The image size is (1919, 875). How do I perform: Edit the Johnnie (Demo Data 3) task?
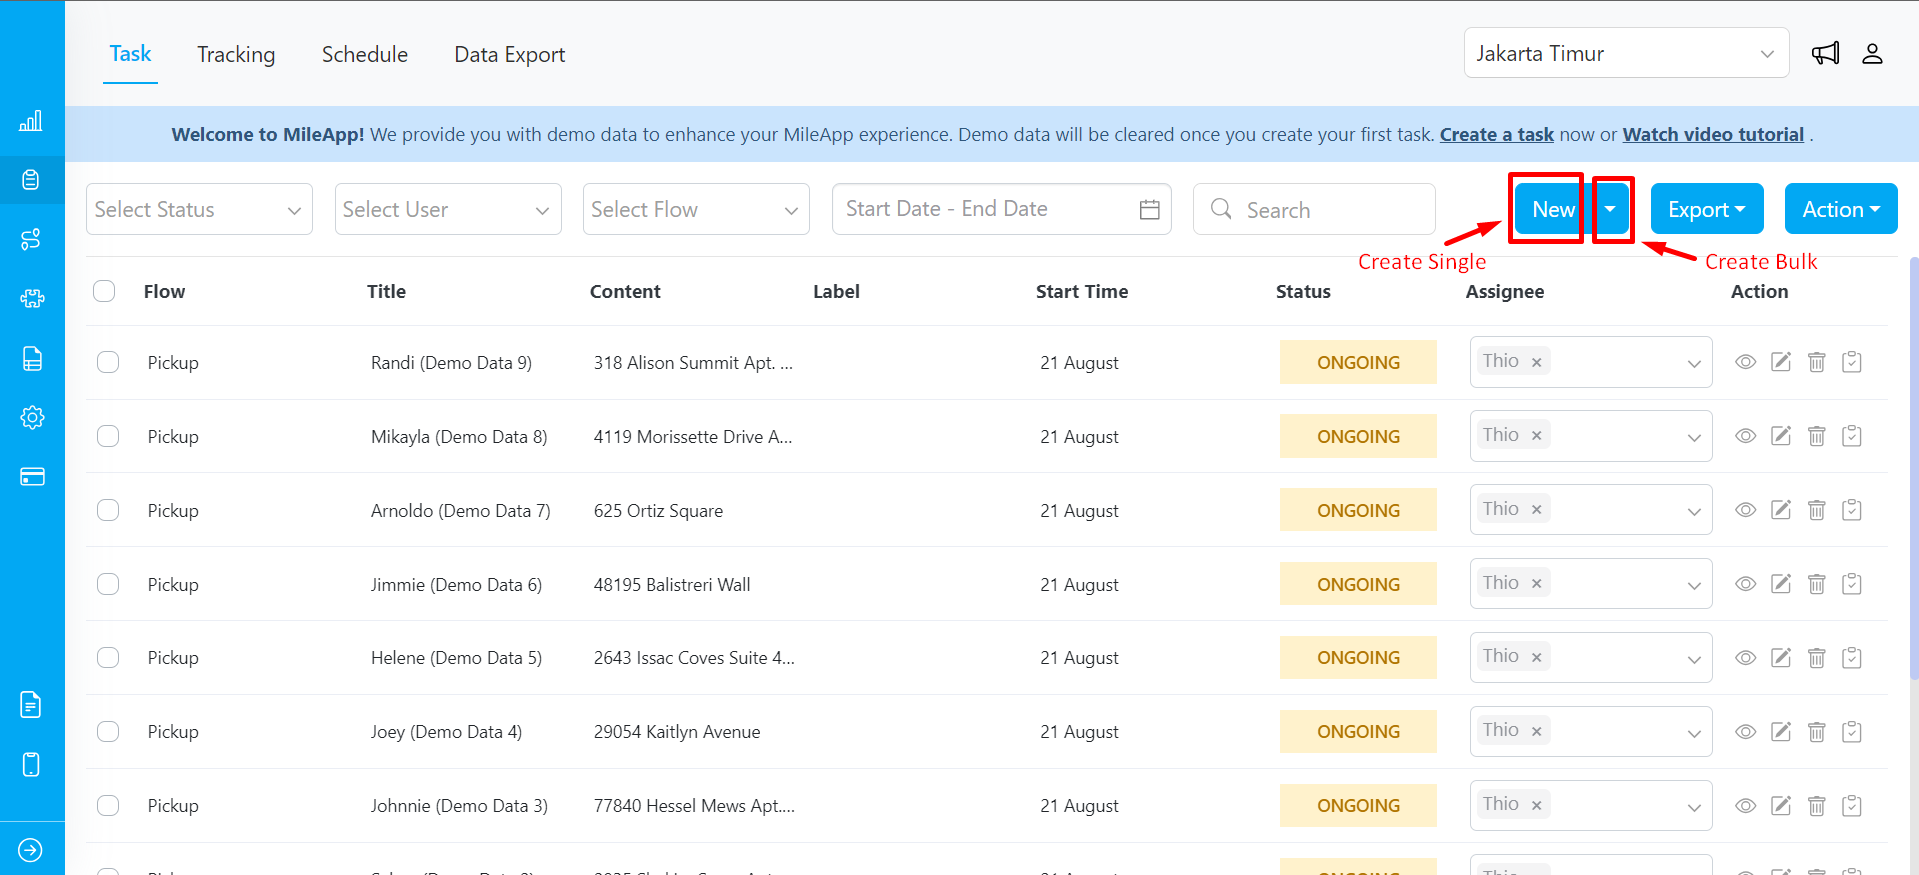(1781, 805)
